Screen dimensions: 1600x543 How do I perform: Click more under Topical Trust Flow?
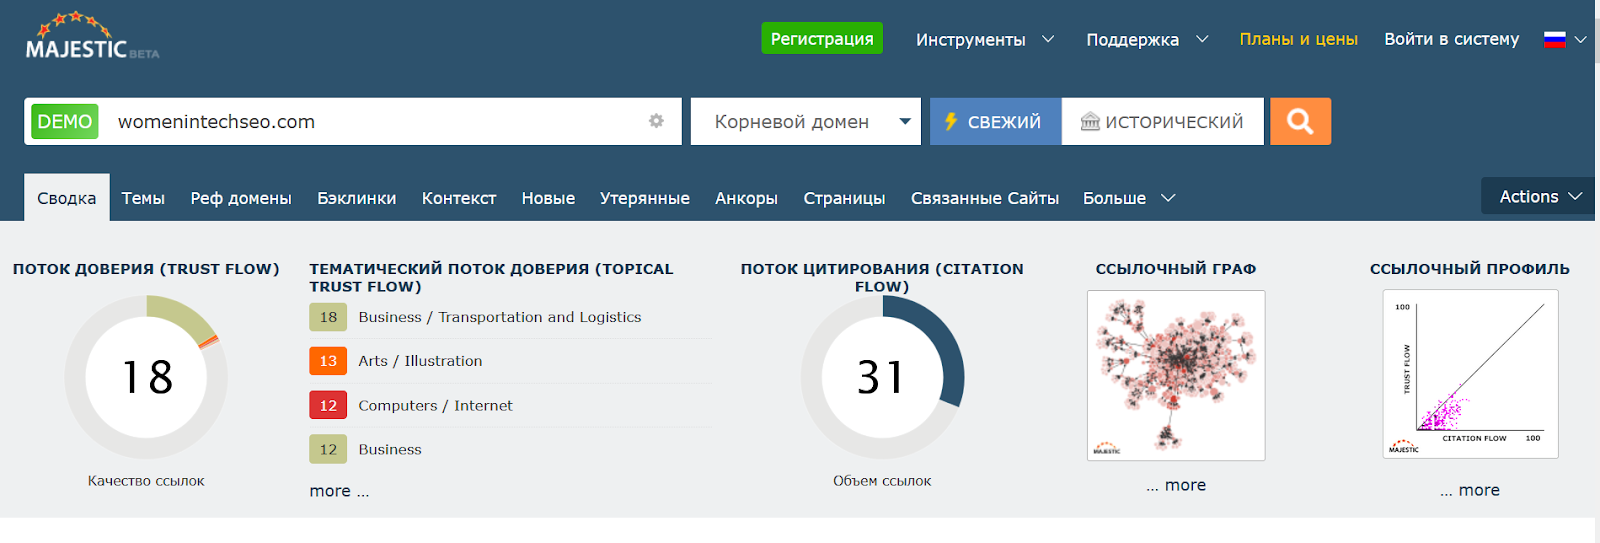(x=339, y=491)
